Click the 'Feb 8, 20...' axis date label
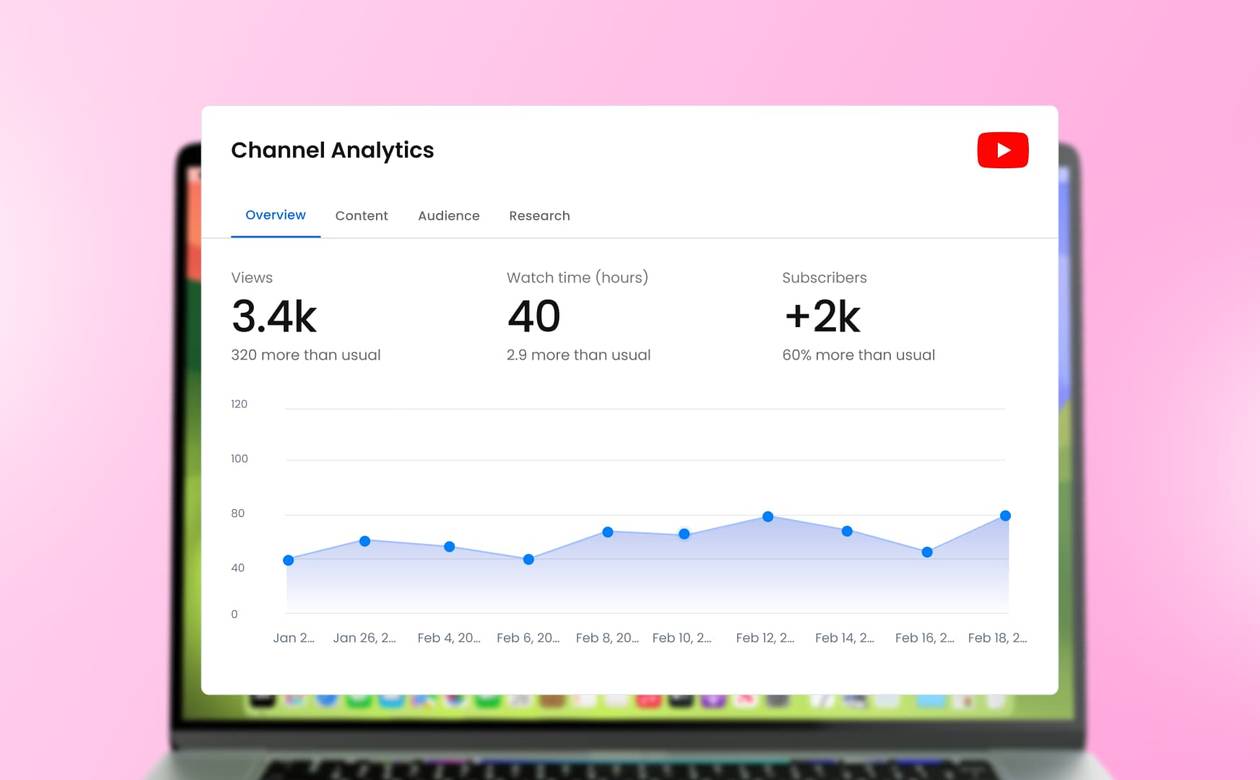 [608, 638]
